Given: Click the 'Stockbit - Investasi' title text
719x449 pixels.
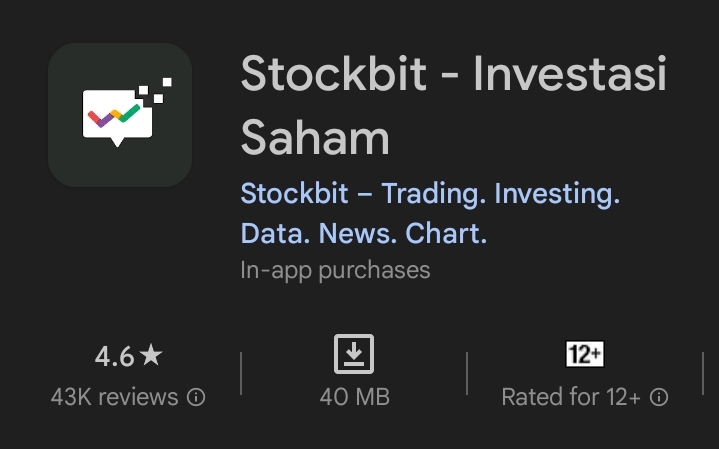Looking at the screenshot, I should pyautogui.click(x=453, y=74).
